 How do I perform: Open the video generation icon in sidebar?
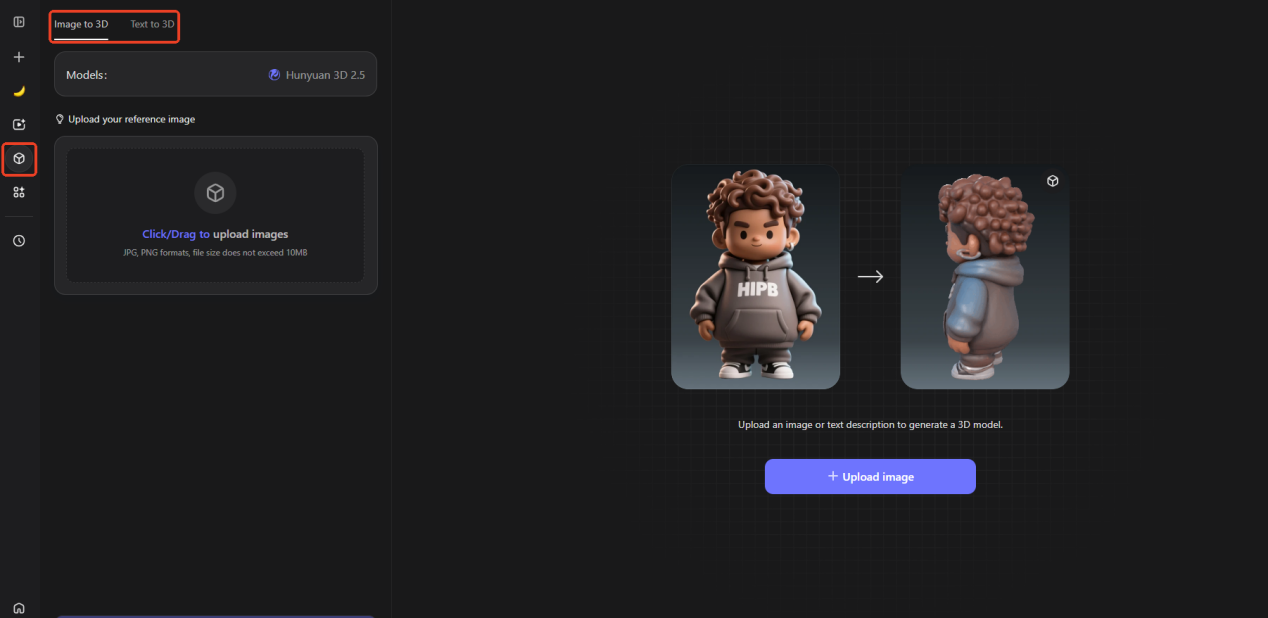[19, 125]
